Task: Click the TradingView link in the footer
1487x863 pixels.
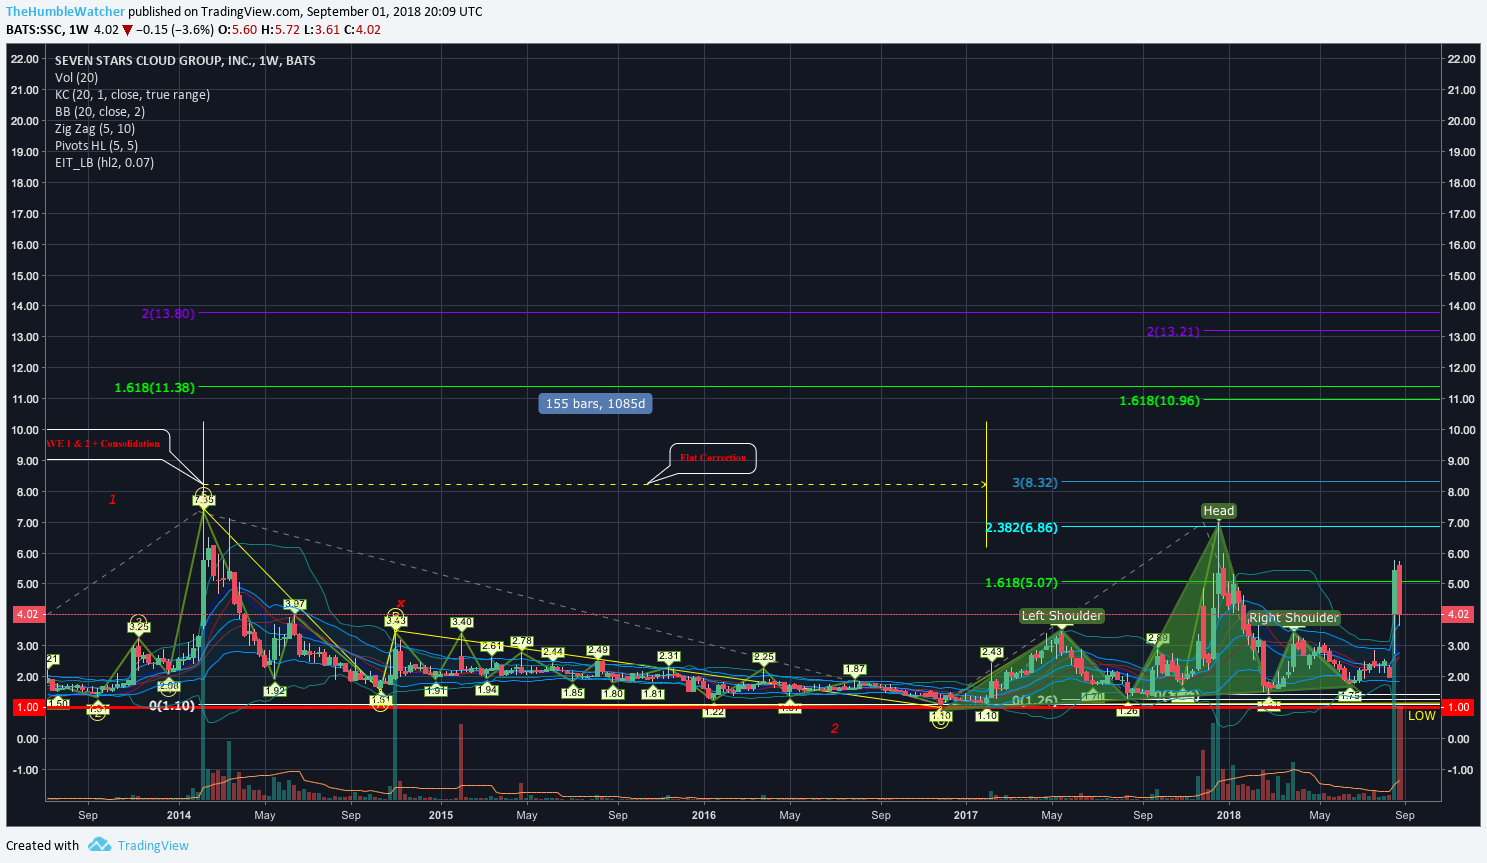Action: [153, 845]
